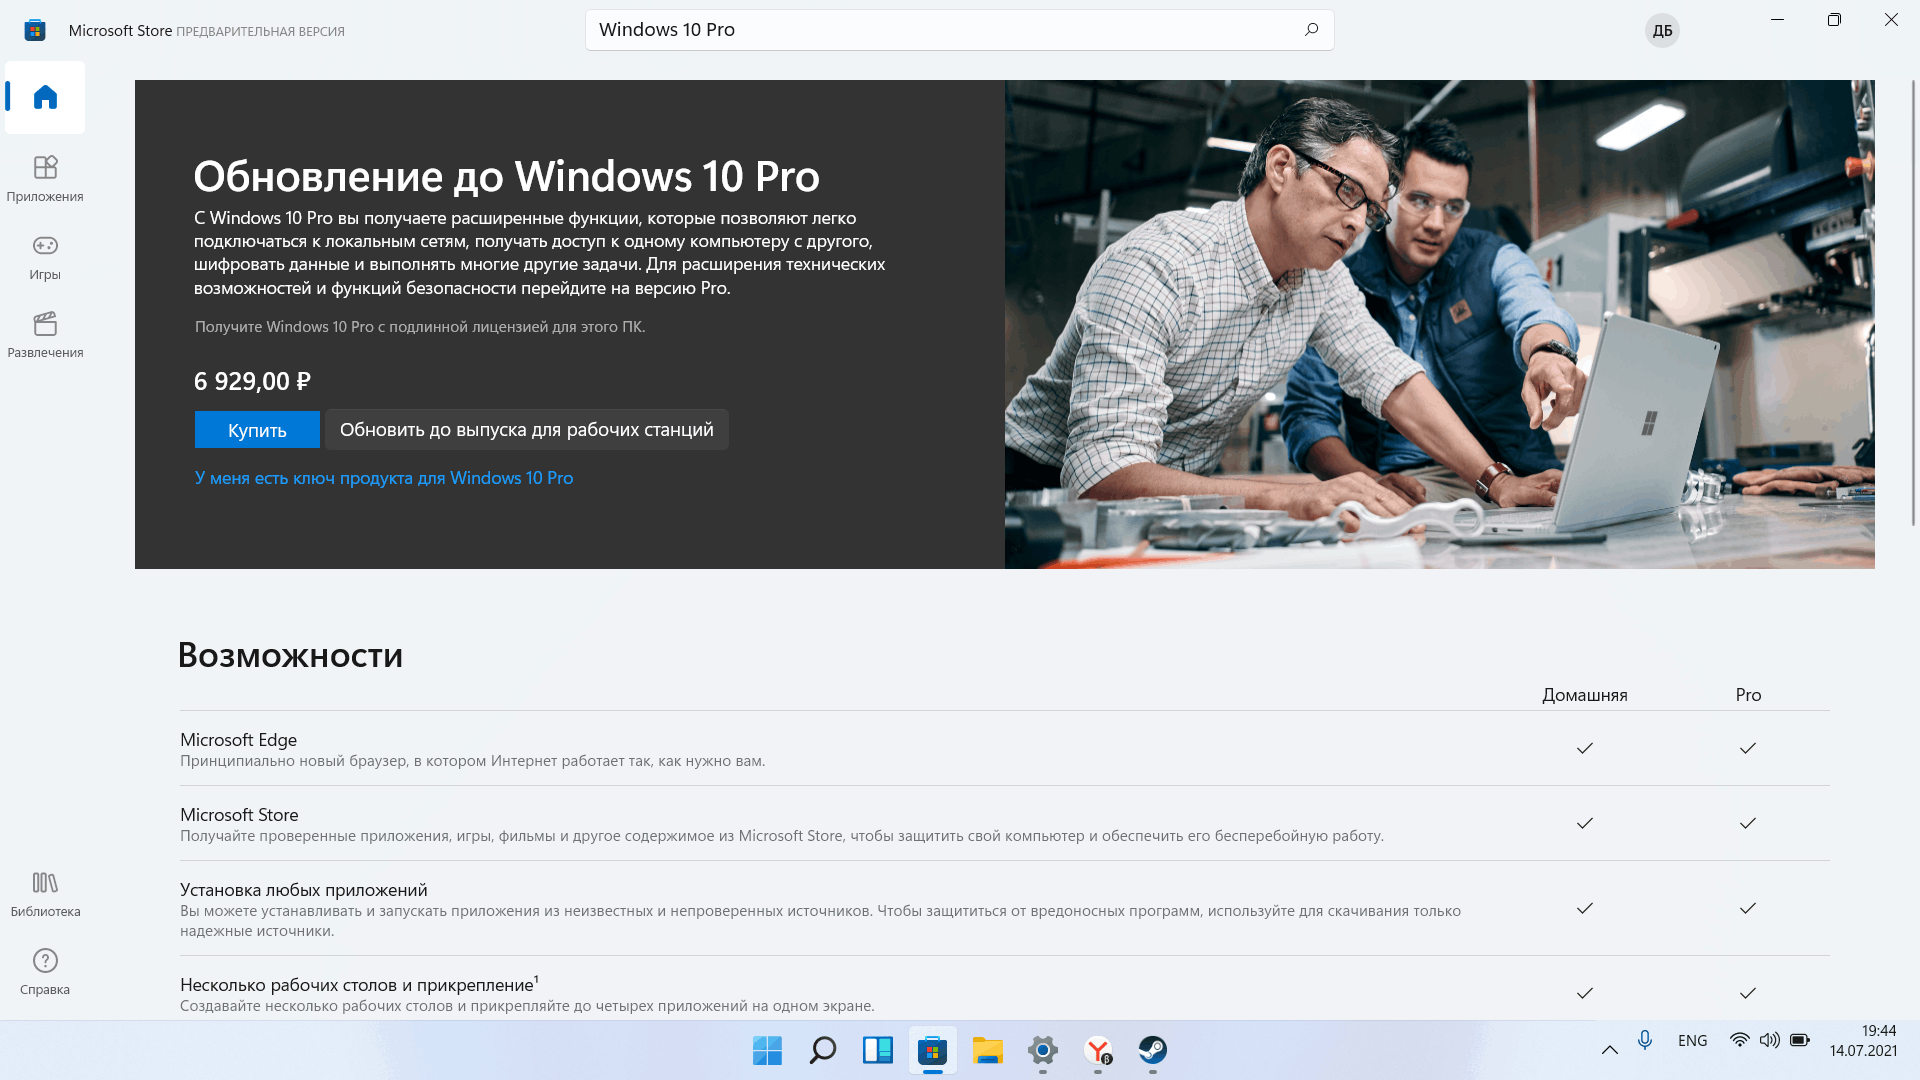Switch the ENG input language indicator
The width and height of the screenshot is (1920, 1080).
tap(1692, 1041)
